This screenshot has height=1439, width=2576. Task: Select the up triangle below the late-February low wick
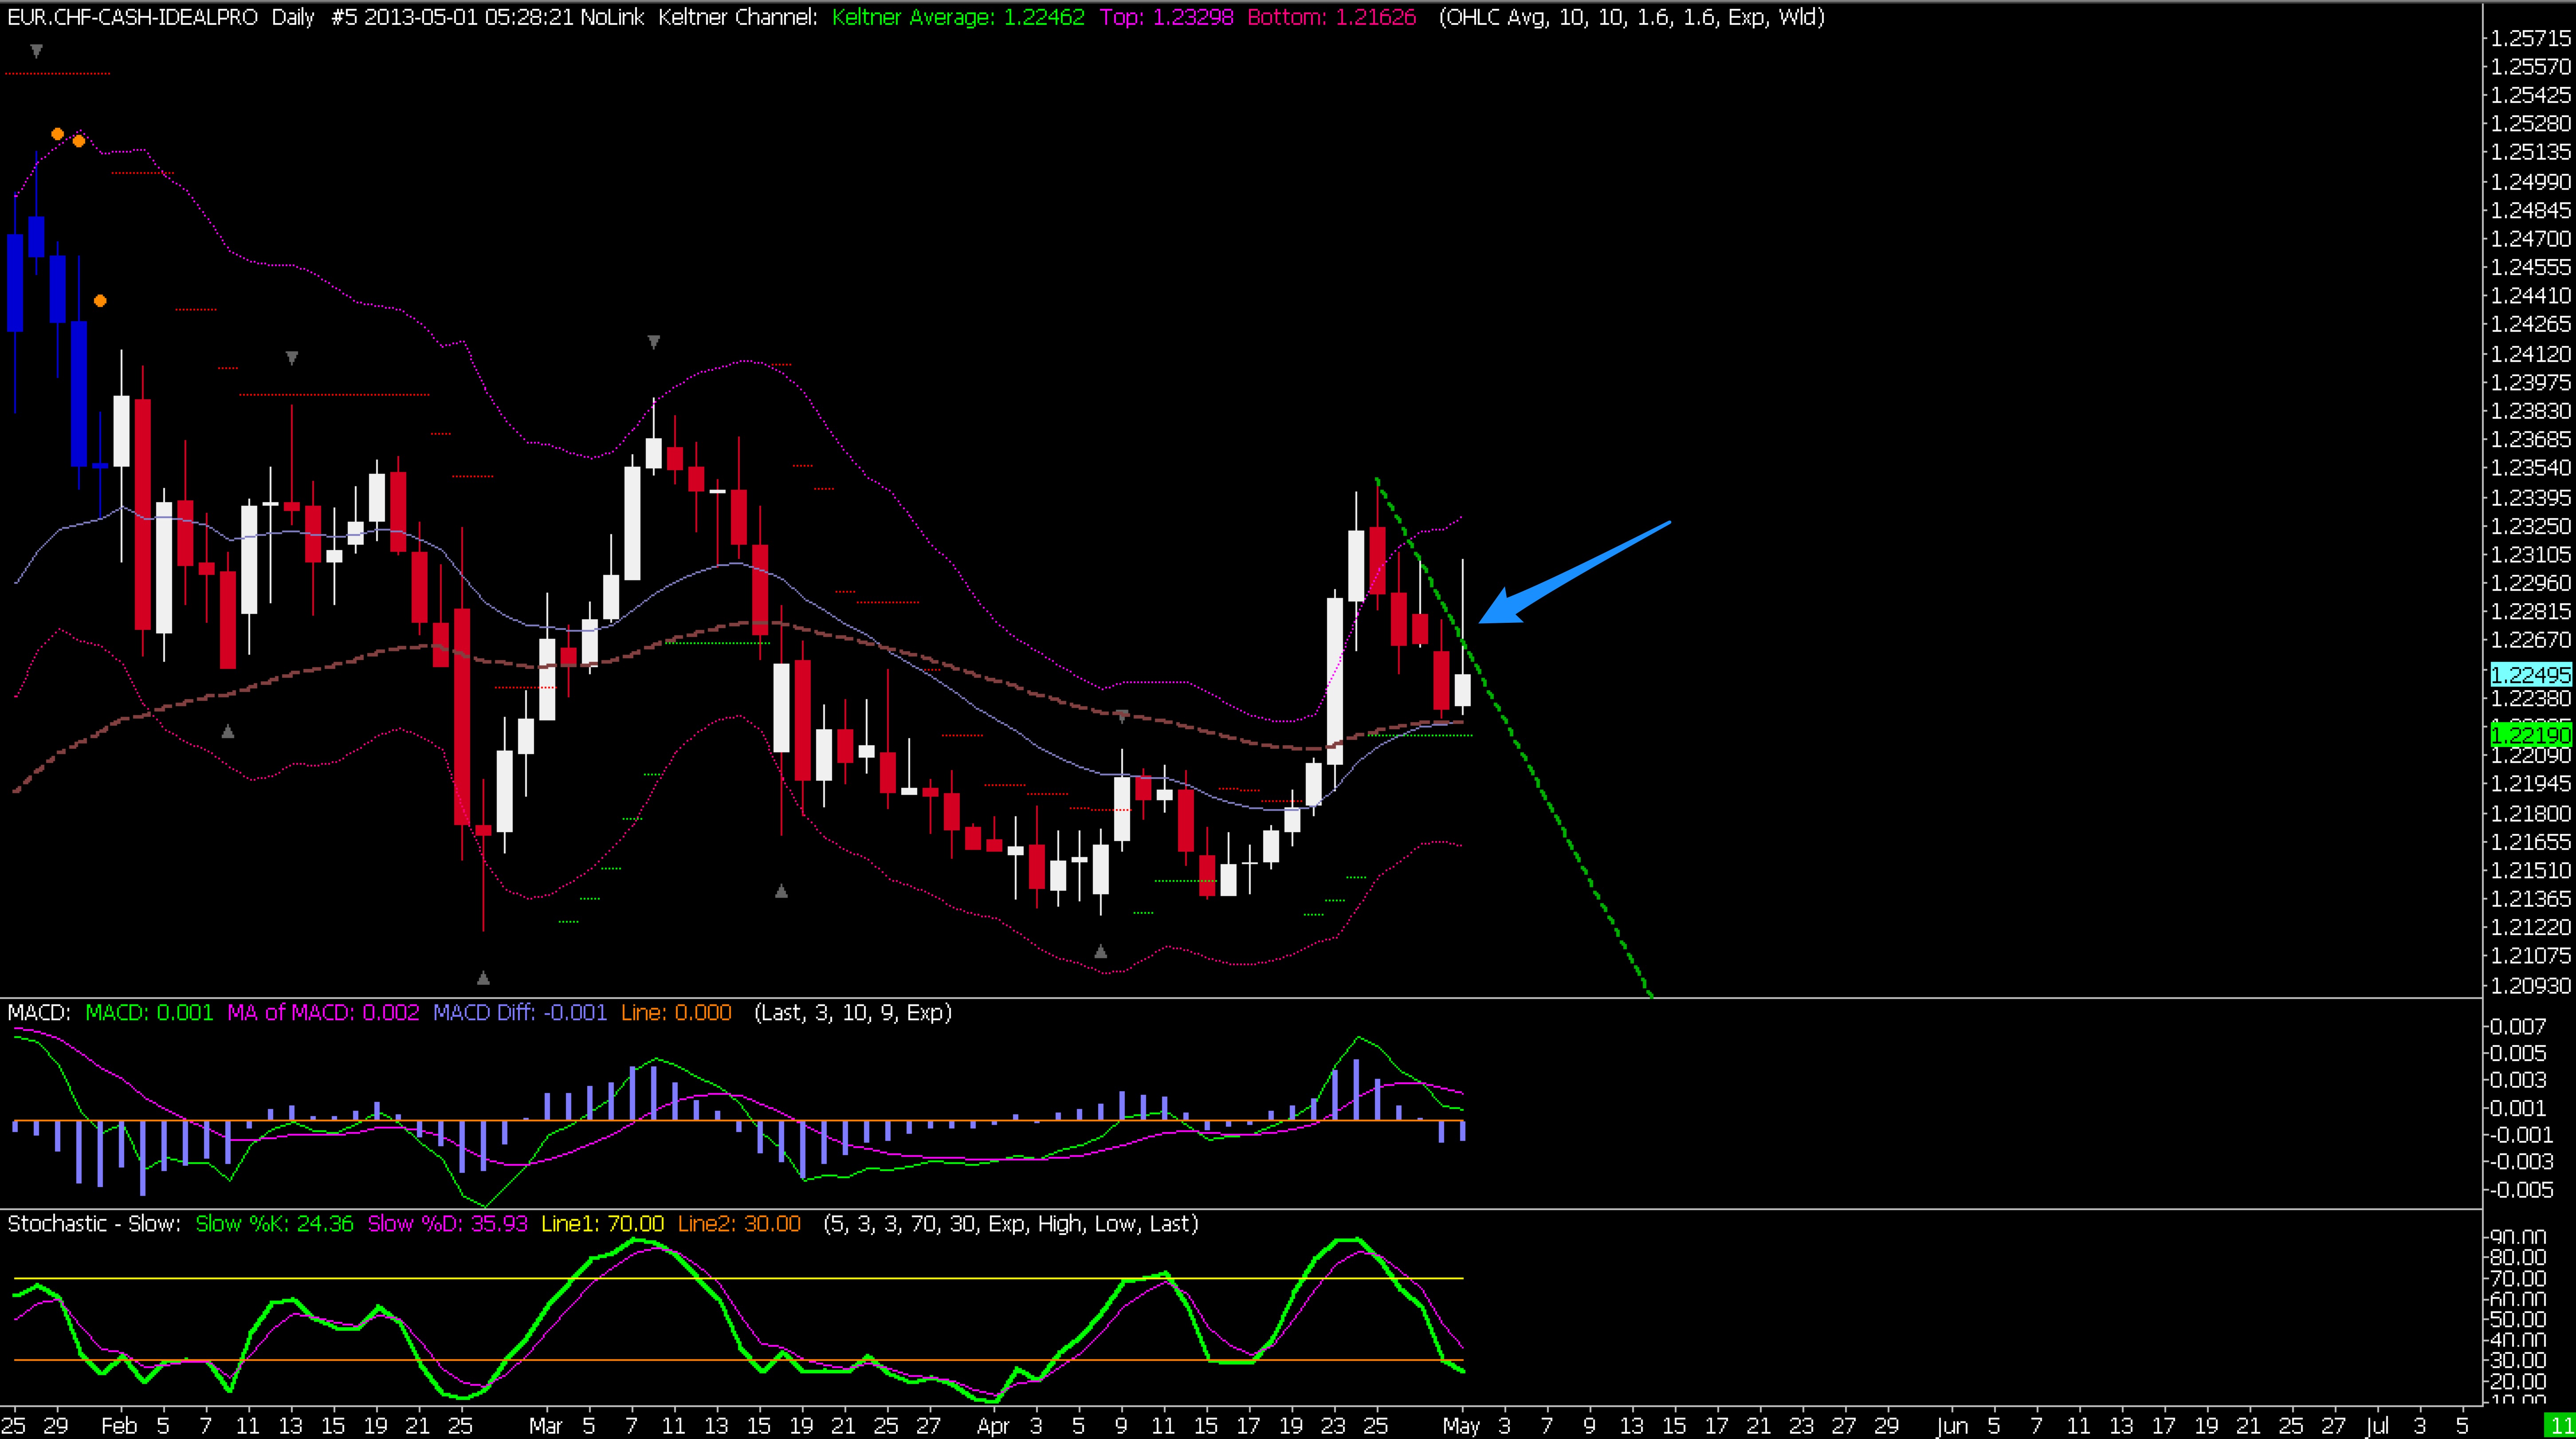coord(483,977)
